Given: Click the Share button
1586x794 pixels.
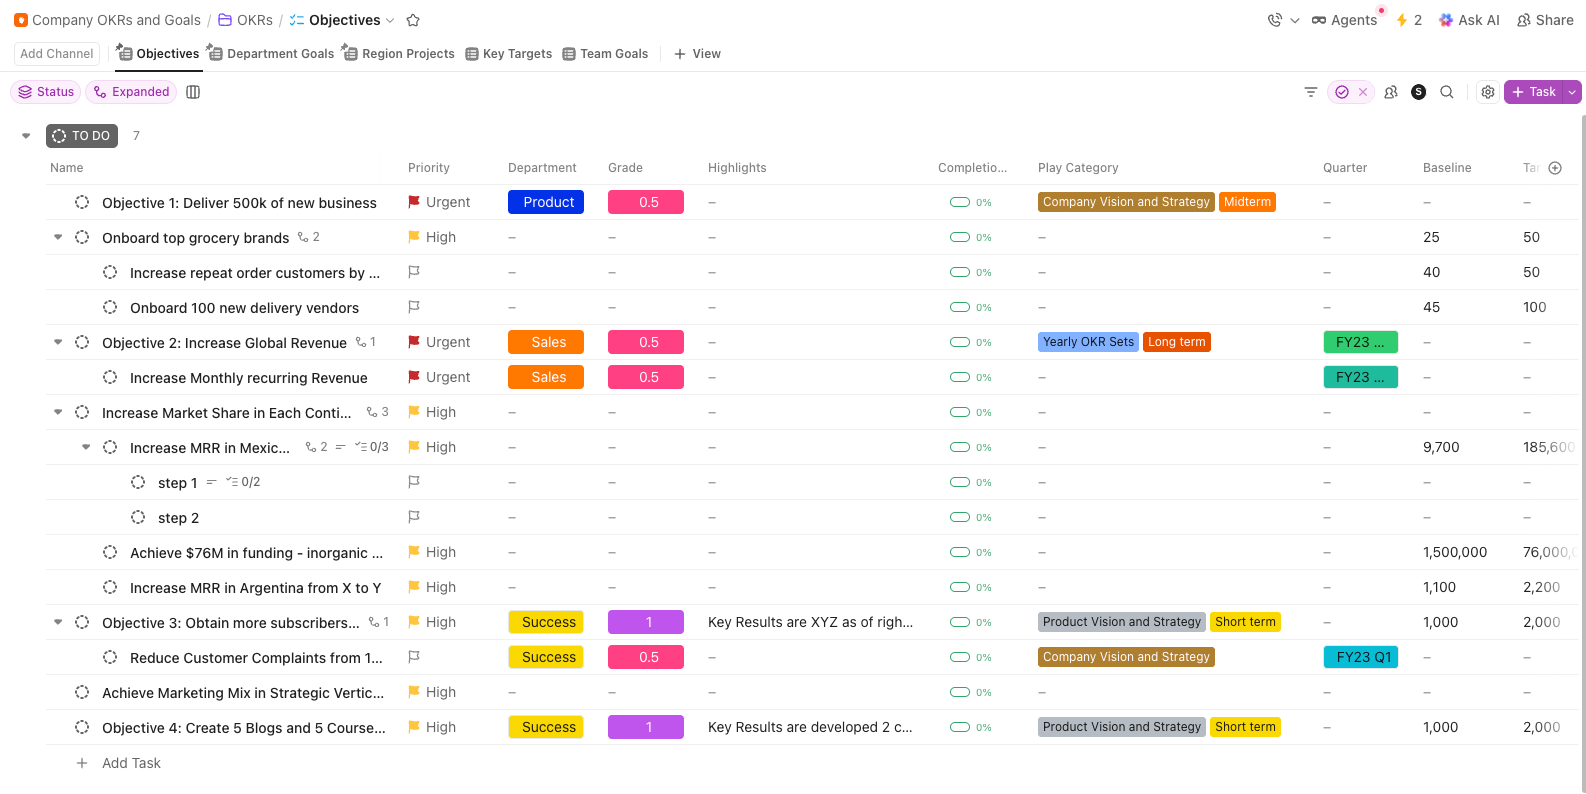Looking at the screenshot, I should click(1545, 20).
